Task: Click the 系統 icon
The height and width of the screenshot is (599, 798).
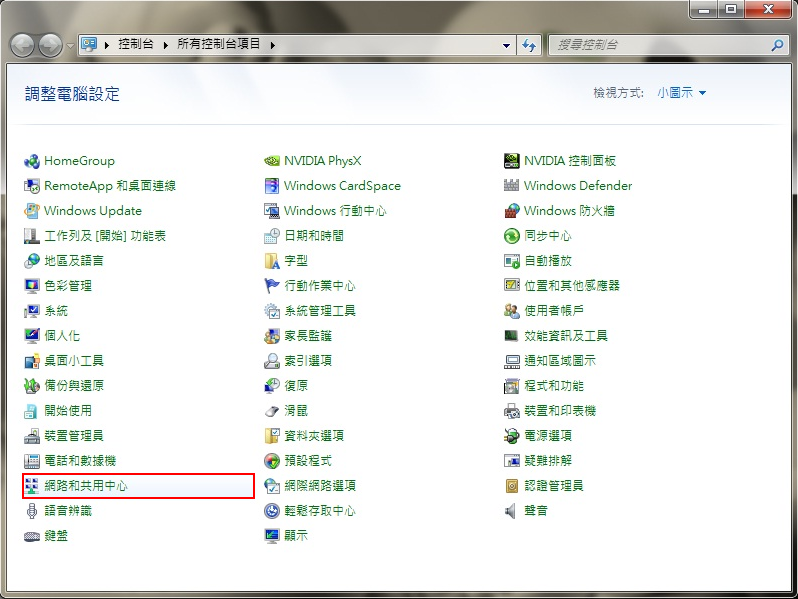Action: point(32,311)
